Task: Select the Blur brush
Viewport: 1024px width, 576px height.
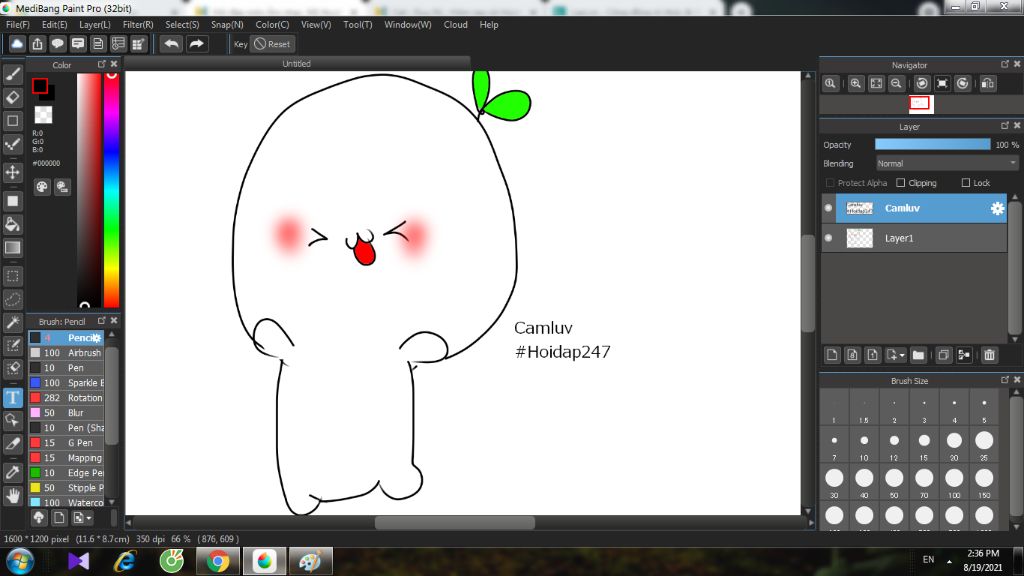Action: (x=67, y=413)
